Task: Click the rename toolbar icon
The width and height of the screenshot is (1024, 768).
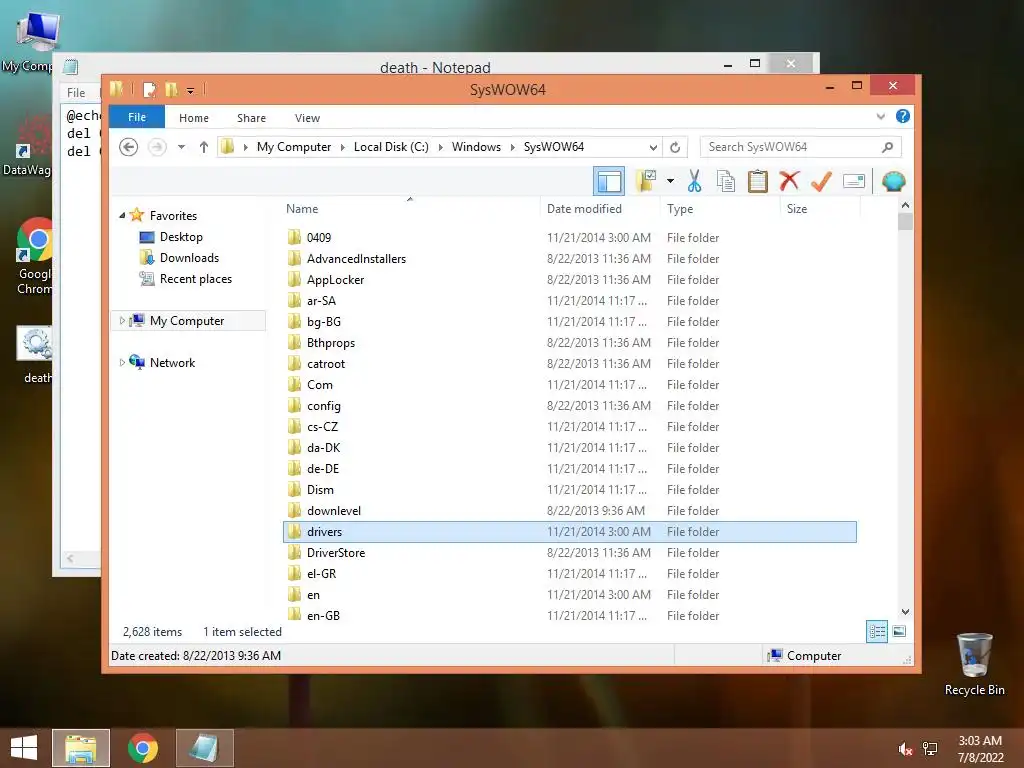Action: [854, 181]
